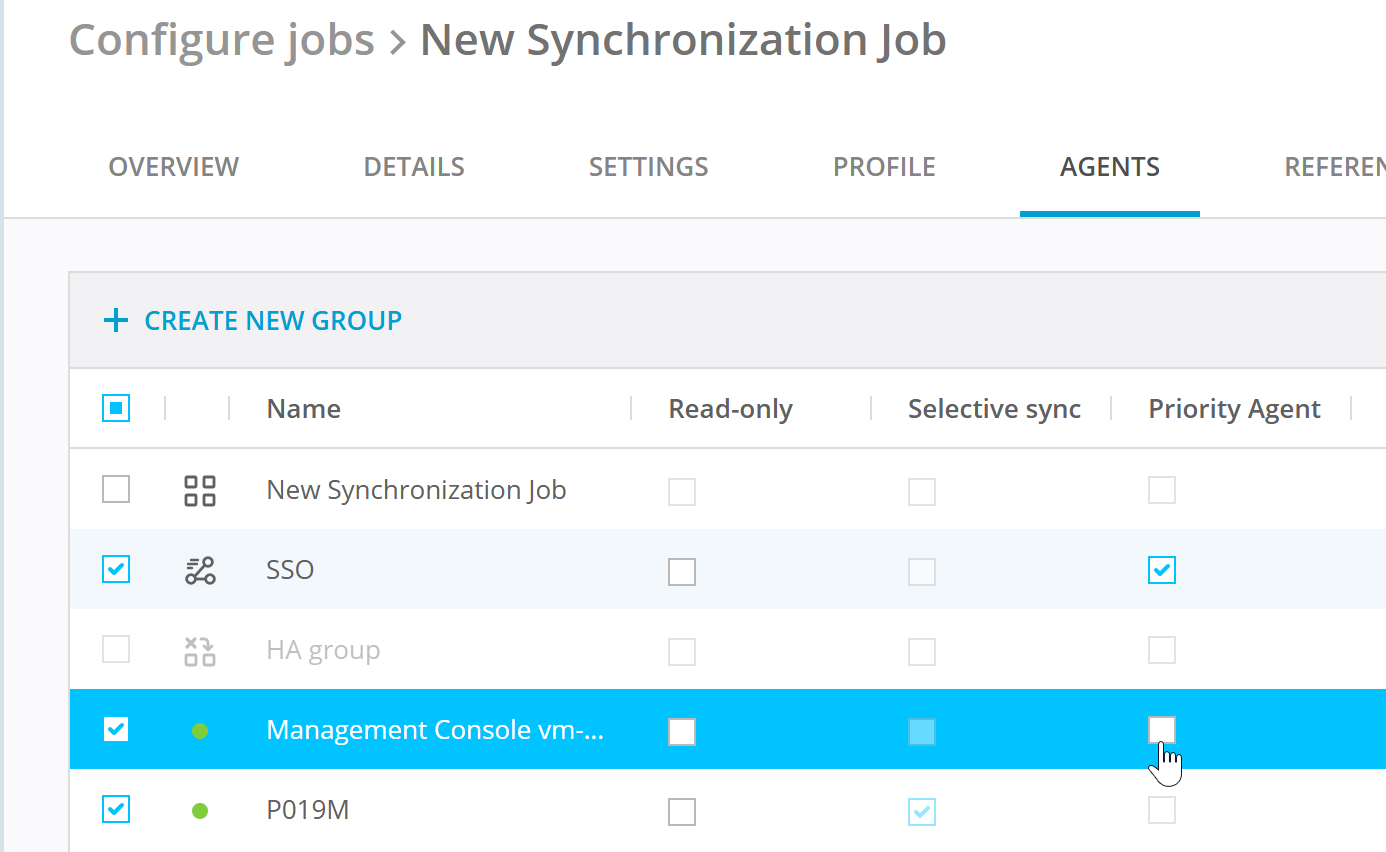
Task: Click green status dot for Management Console
Action: point(200,731)
